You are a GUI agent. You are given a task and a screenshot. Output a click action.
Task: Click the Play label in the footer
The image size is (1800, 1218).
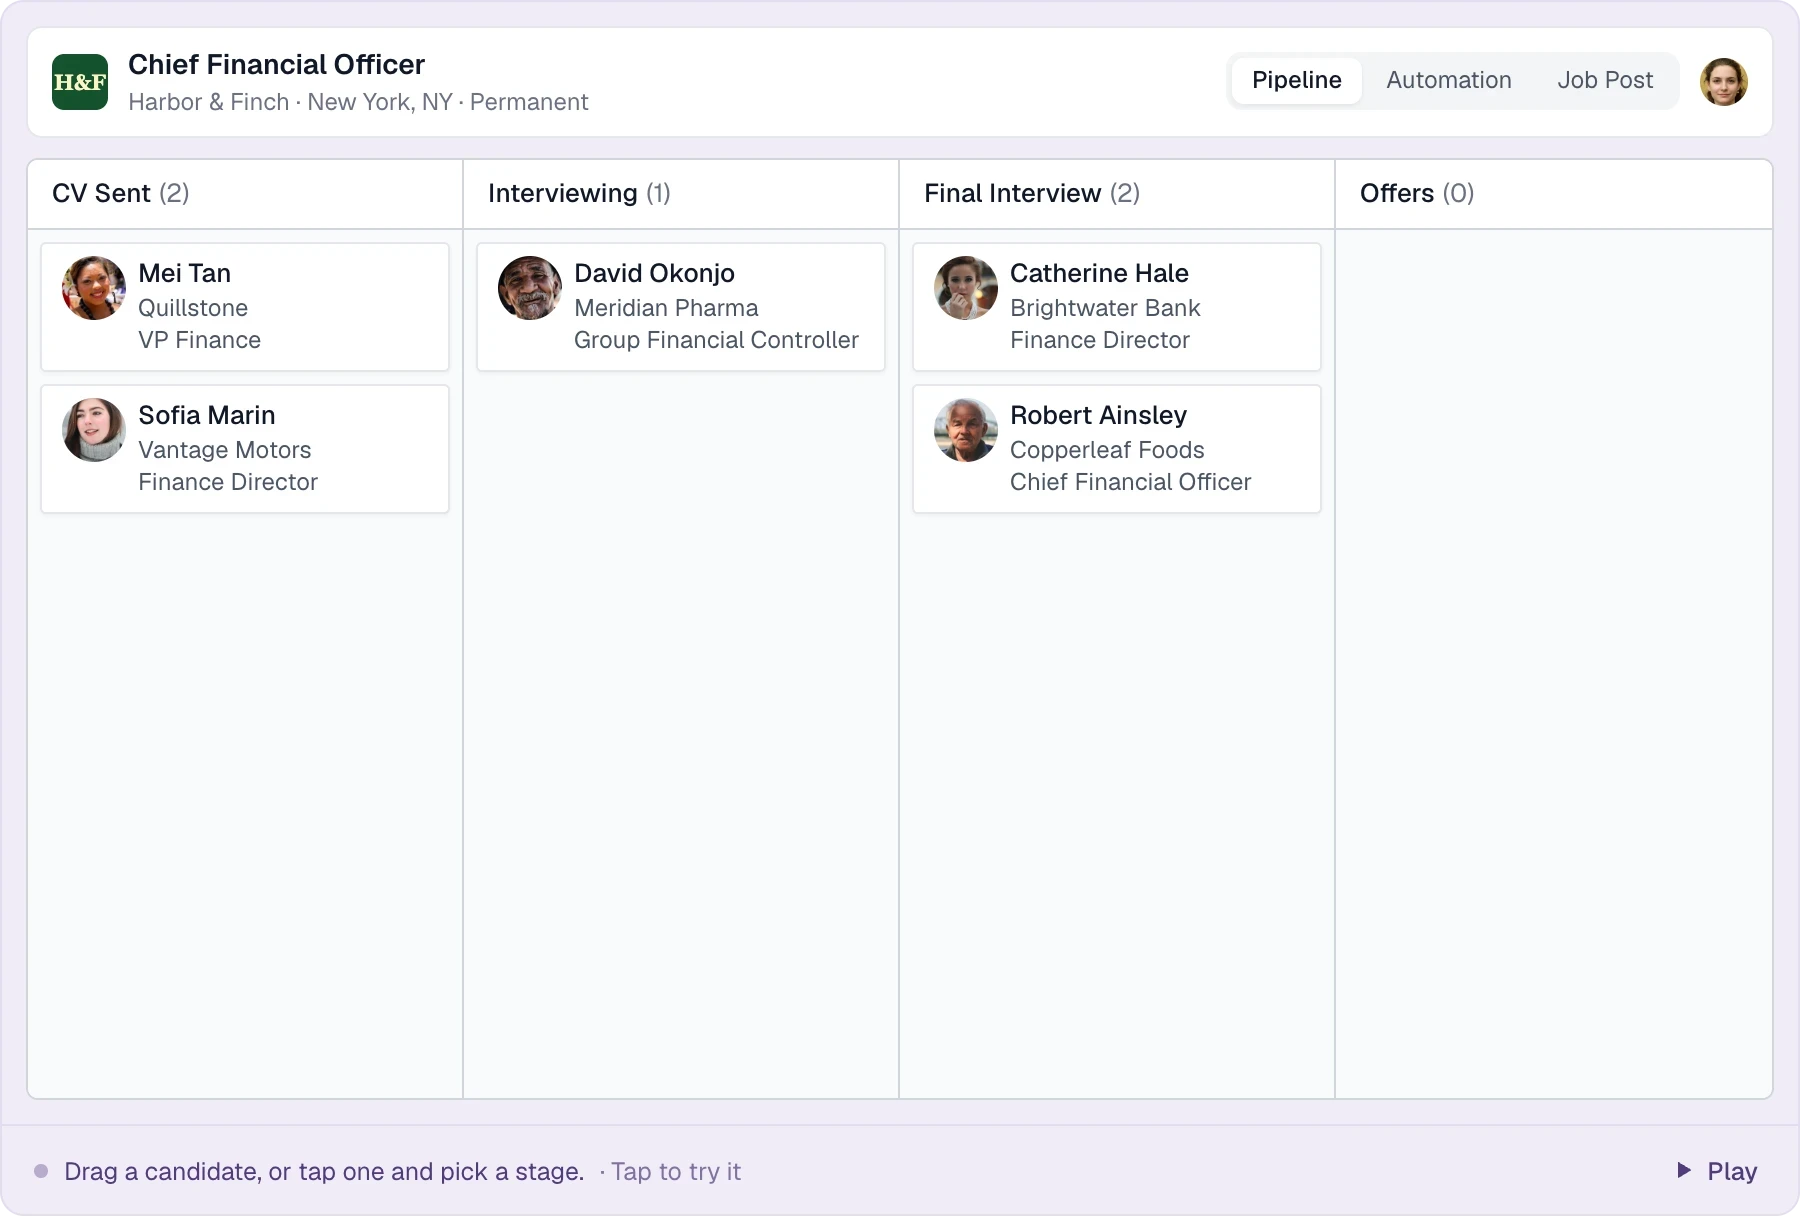tap(1732, 1171)
